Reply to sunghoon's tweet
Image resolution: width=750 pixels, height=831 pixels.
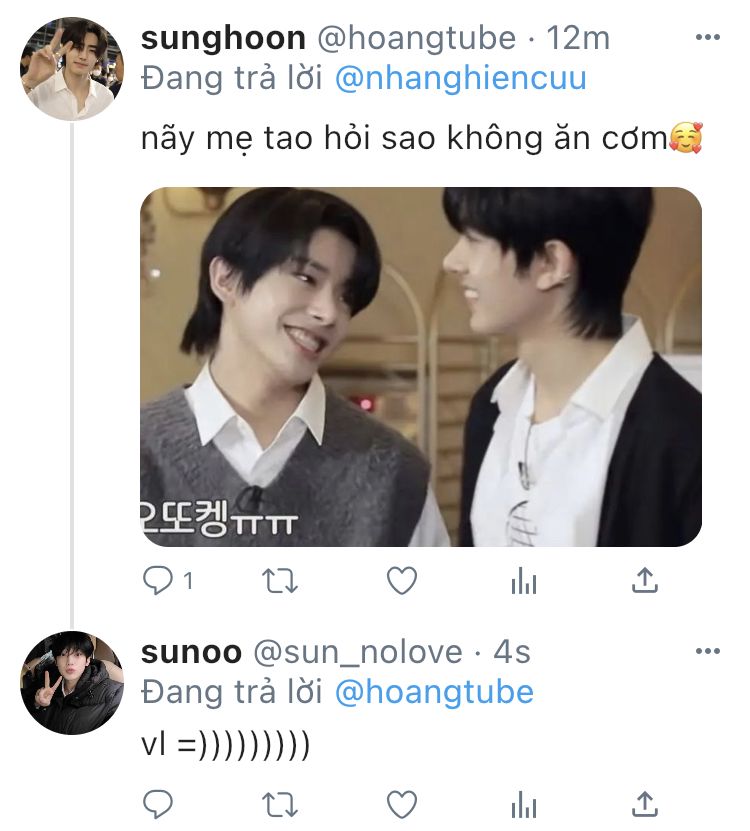click(158, 580)
